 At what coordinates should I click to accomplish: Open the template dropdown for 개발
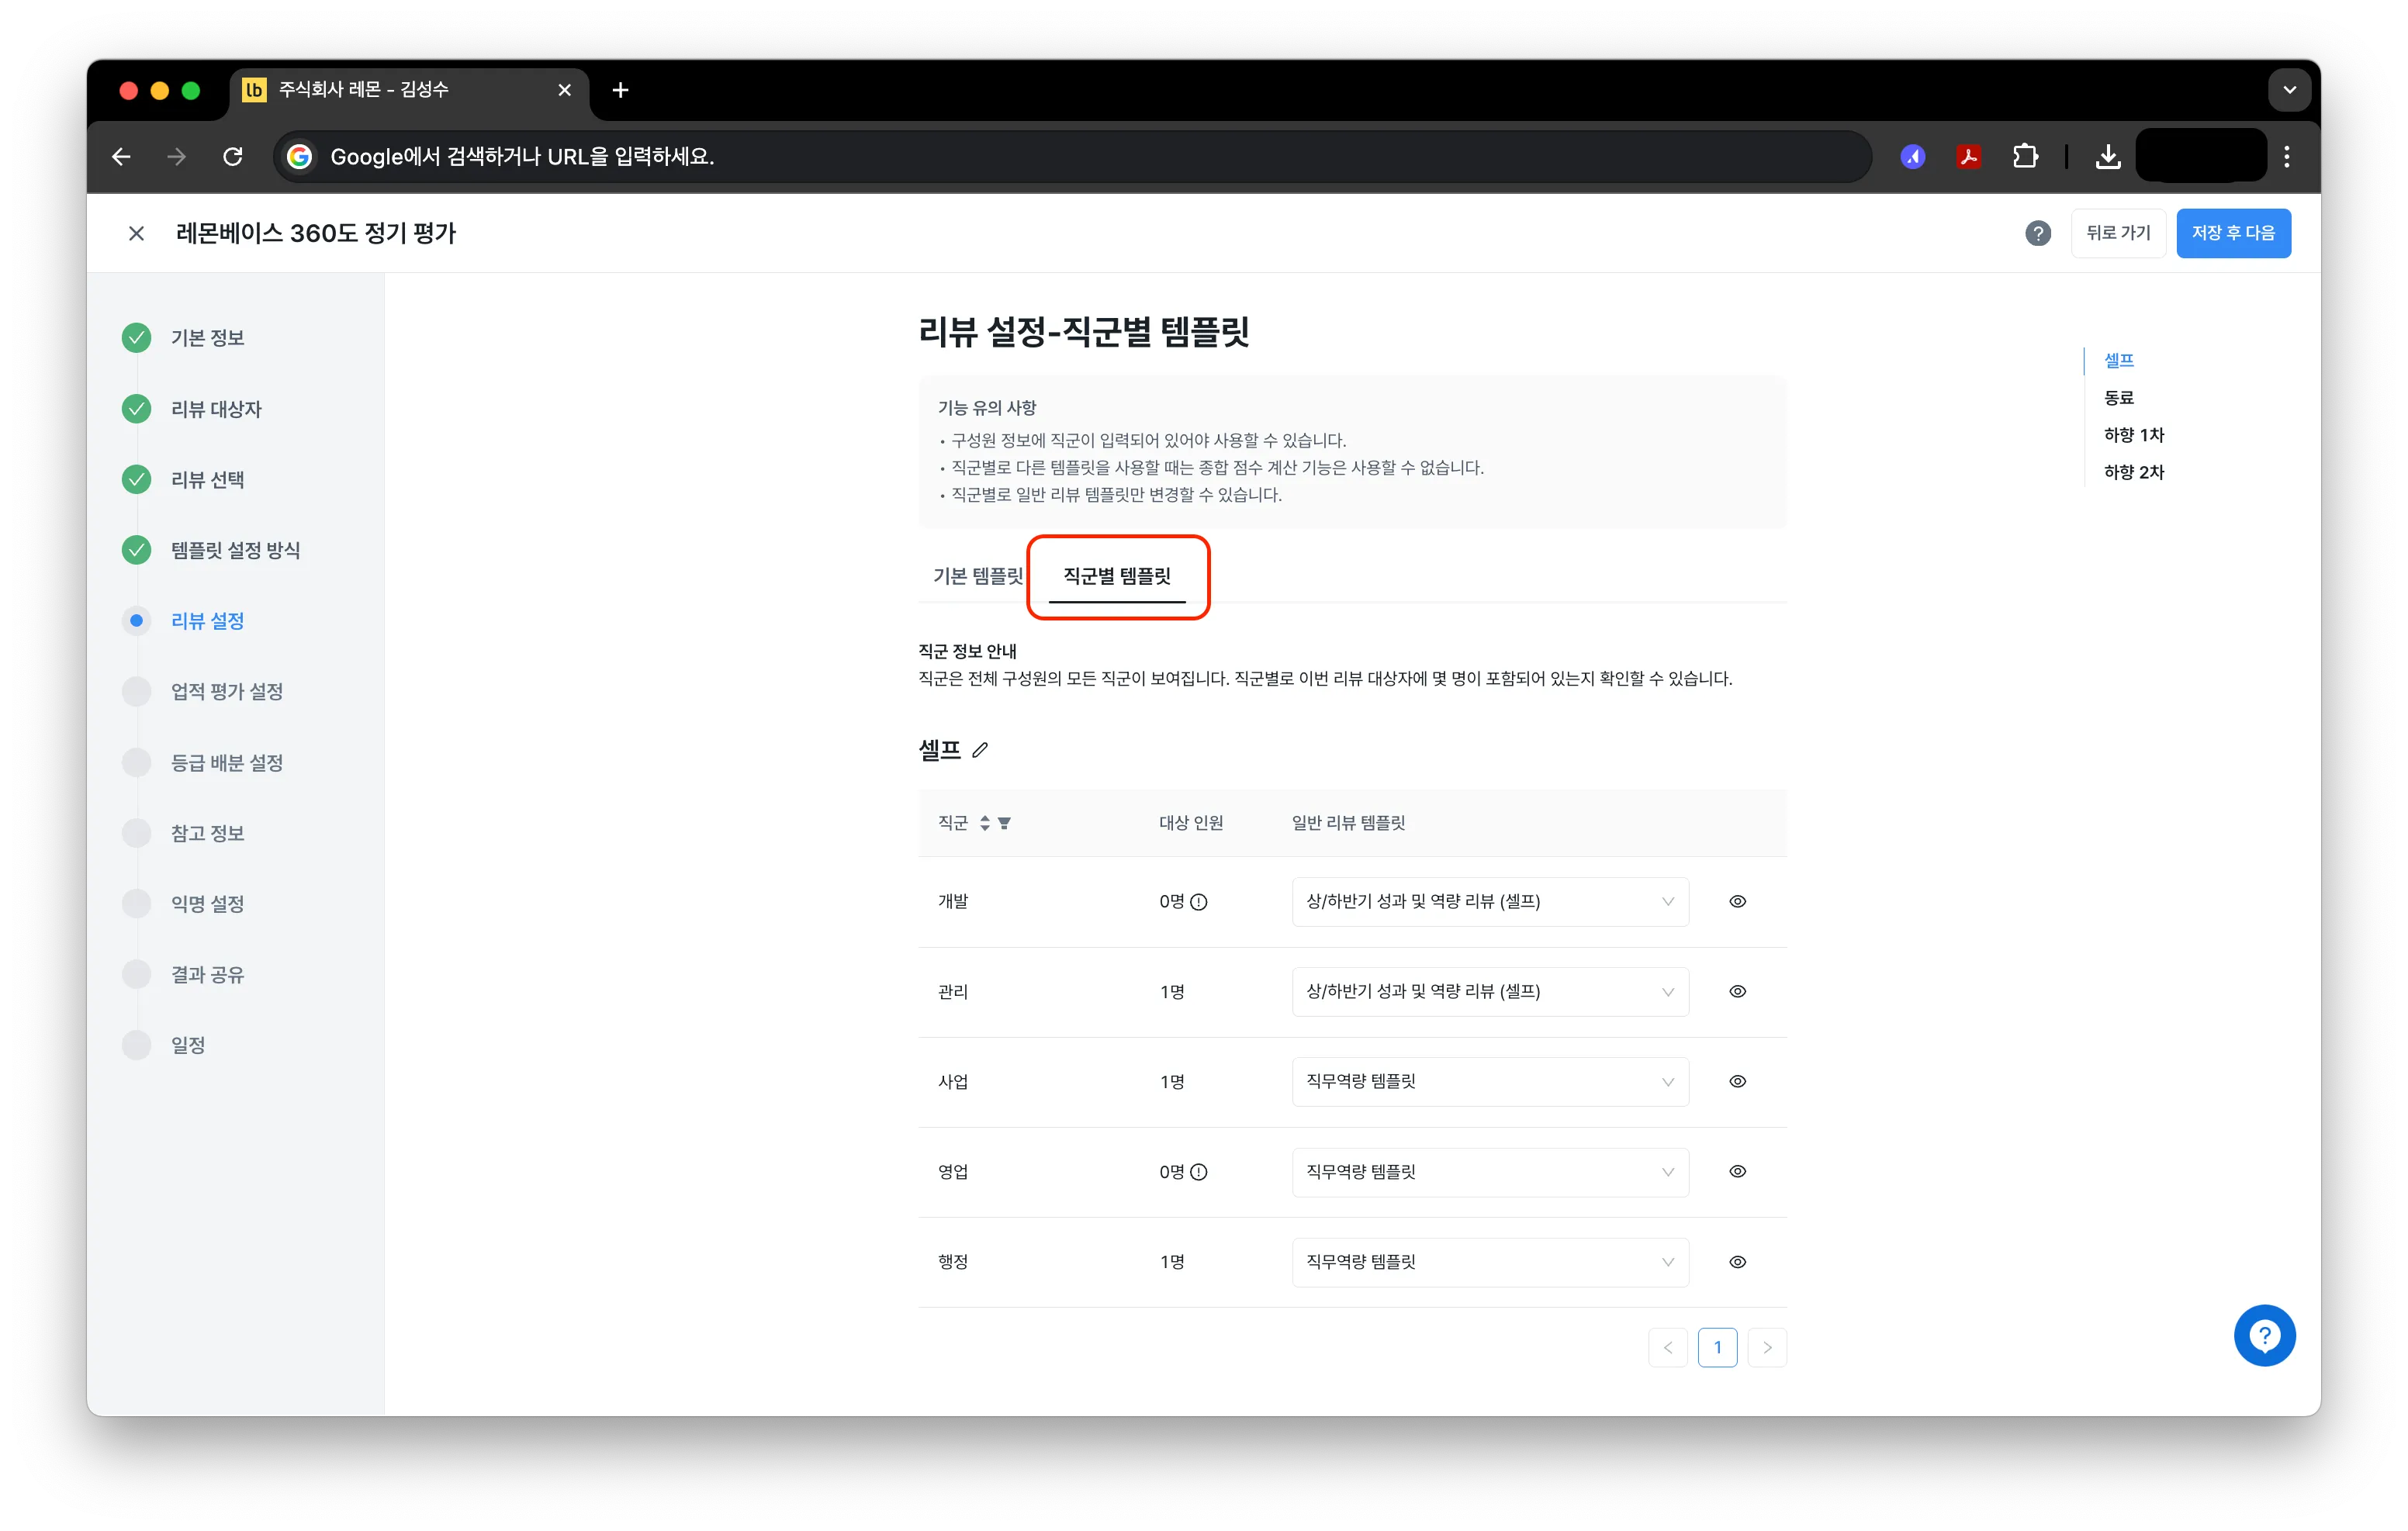point(1490,902)
